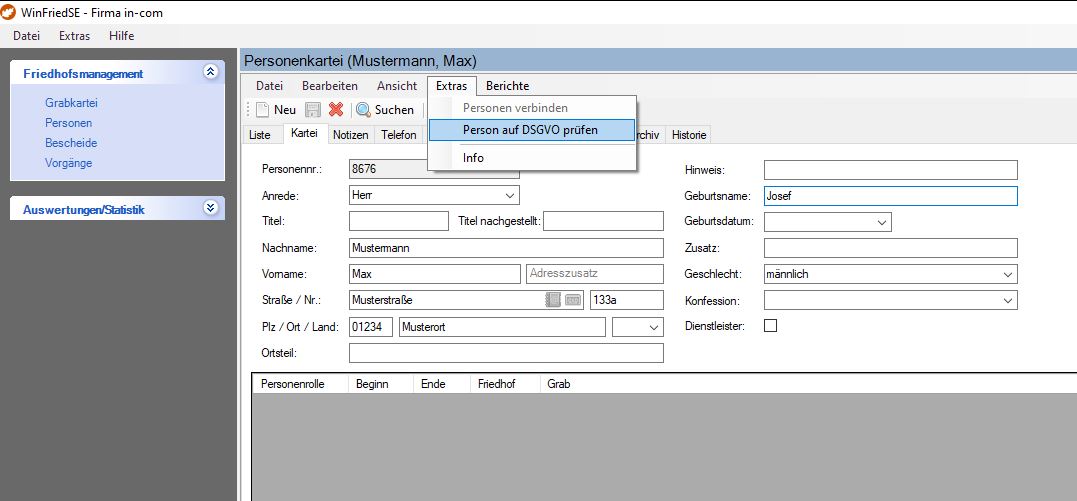Image resolution: width=1077 pixels, height=501 pixels.
Task: Choose Info from the Extras menu
Action: point(473,158)
